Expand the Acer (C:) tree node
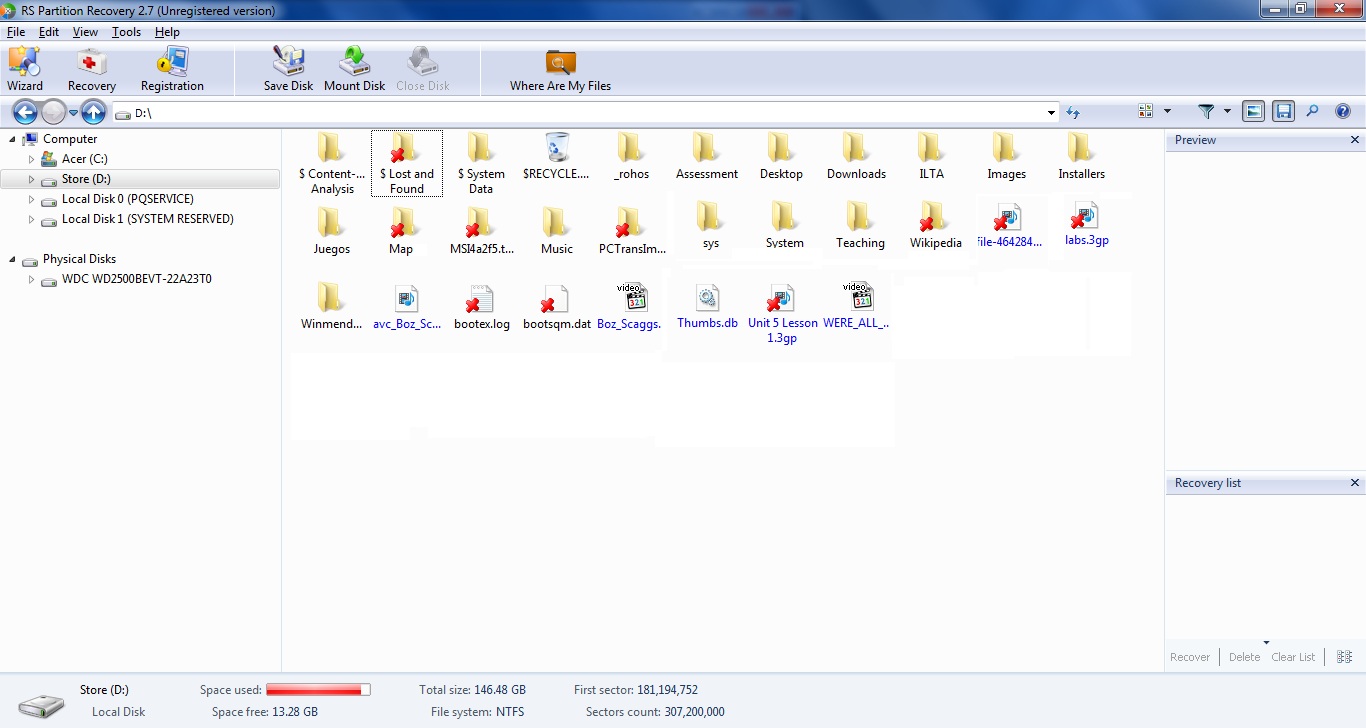The height and width of the screenshot is (728, 1366). click(x=31, y=159)
